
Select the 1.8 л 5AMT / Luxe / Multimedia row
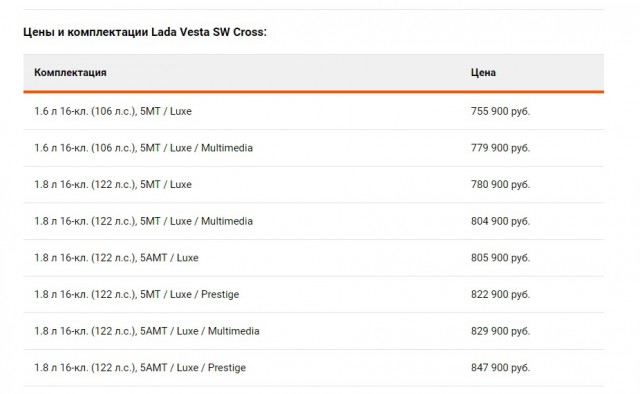point(313,331)
